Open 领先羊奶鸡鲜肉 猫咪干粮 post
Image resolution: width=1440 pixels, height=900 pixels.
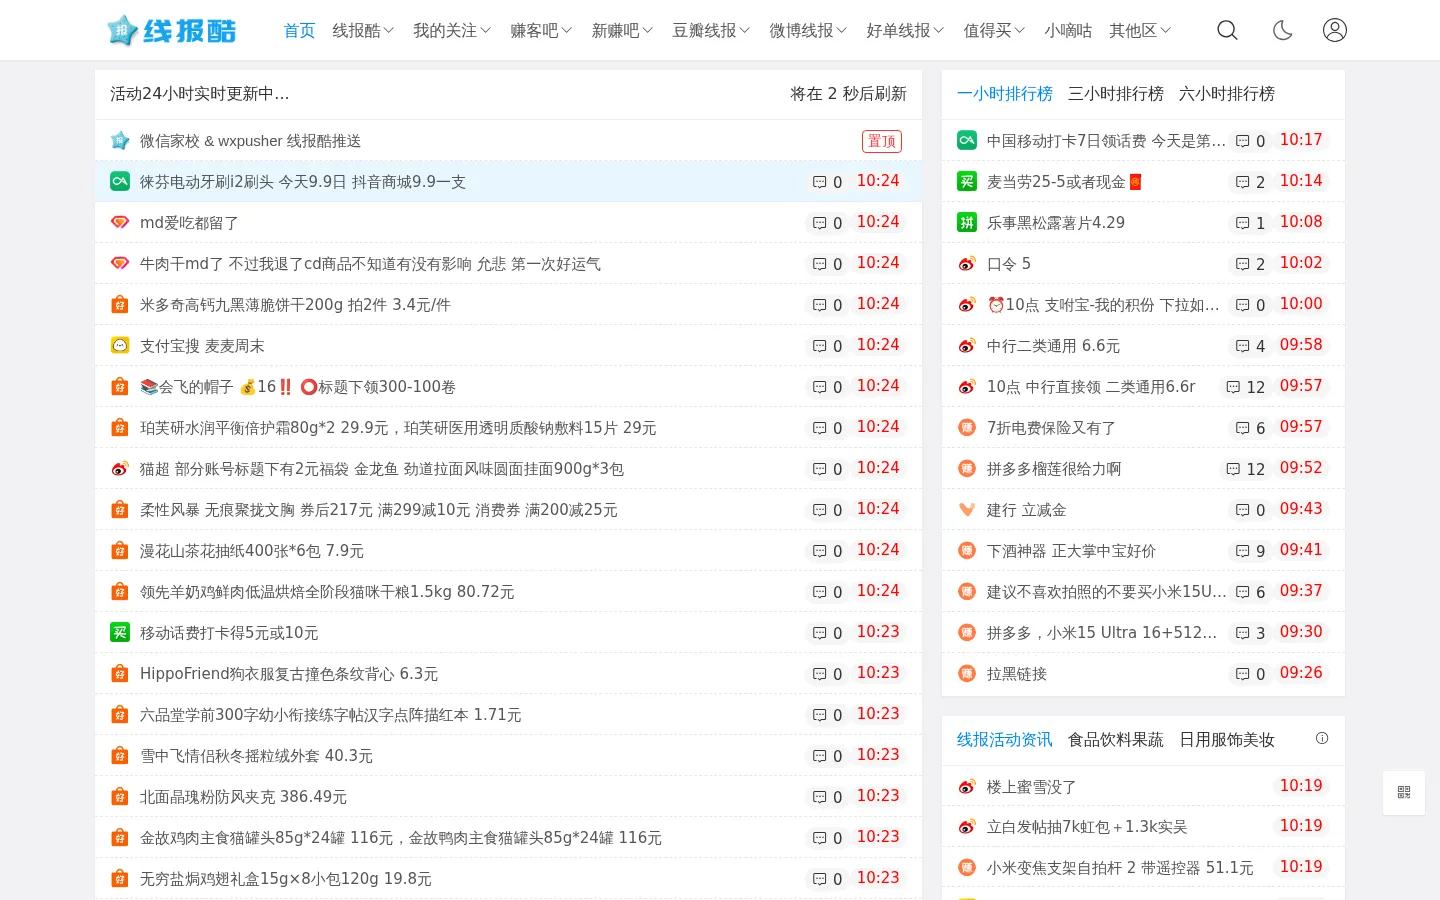point(327,592)
